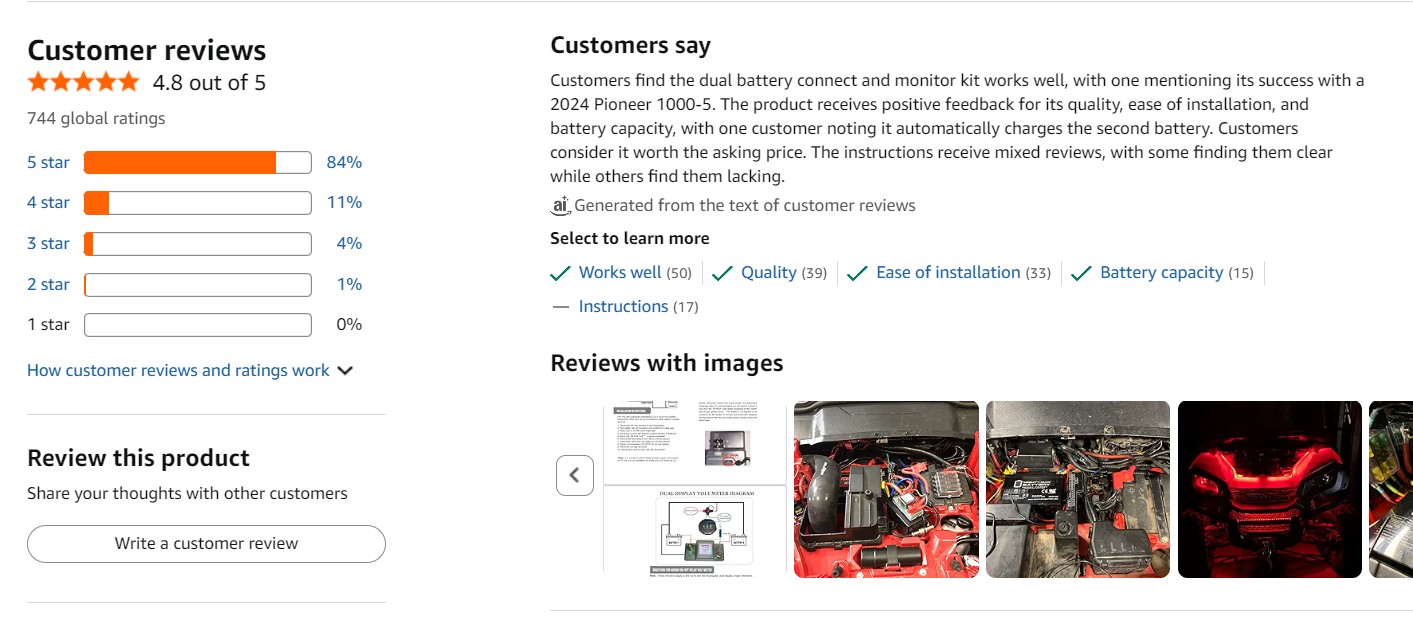Click the orange star rating icons
Screen dimensions: 1413x633
coord(83,82)
